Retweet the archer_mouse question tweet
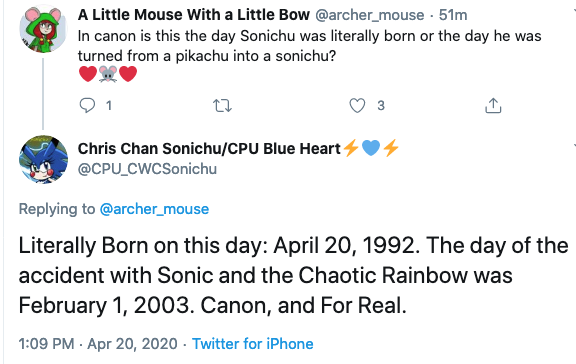The image size is (576, 364). pos(223,106)
